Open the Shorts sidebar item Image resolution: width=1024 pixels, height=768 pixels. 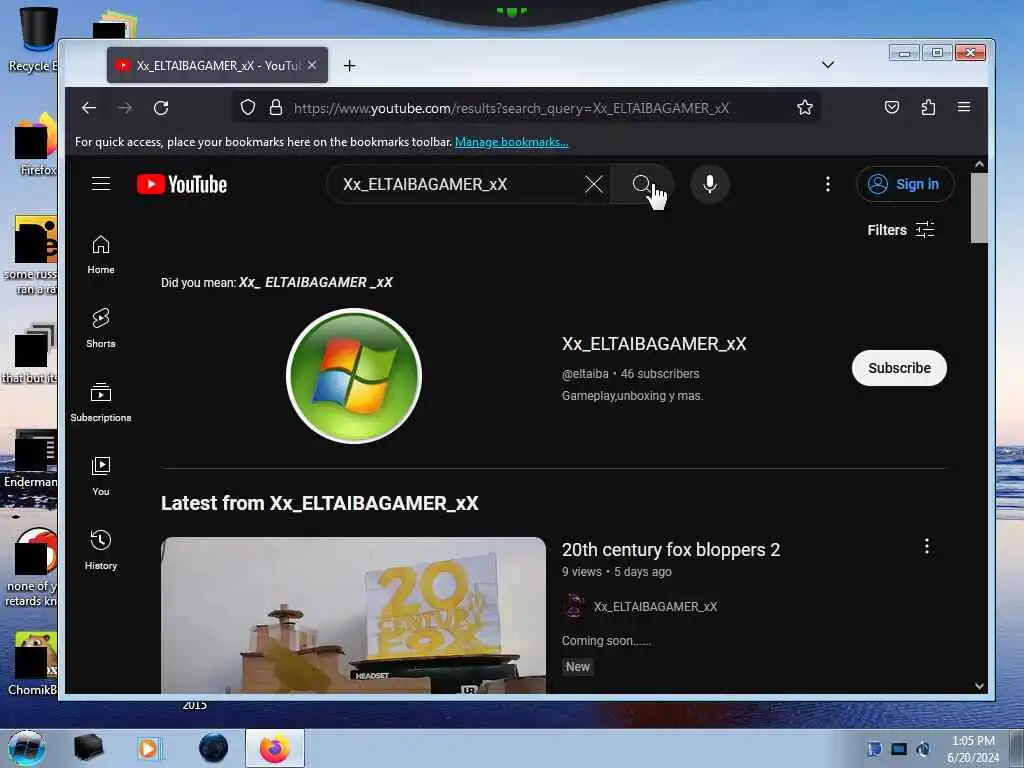click(101, 328)
